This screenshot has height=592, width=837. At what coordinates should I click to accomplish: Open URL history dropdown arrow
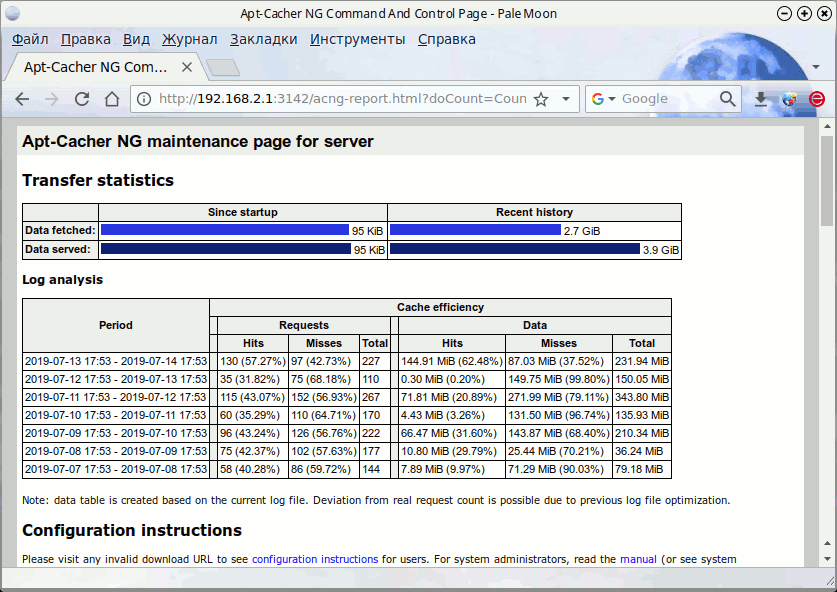click(566, 99)
